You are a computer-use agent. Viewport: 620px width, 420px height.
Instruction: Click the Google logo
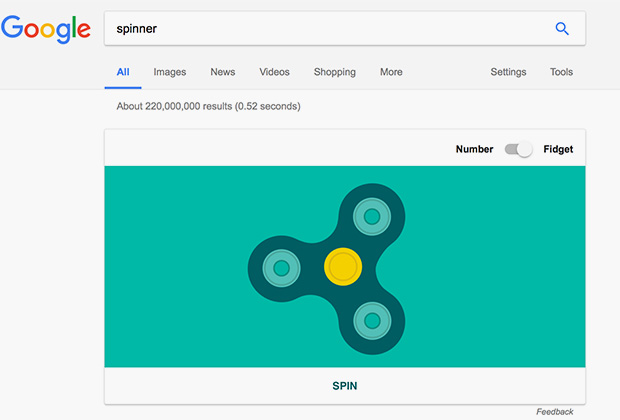point(47,29)
